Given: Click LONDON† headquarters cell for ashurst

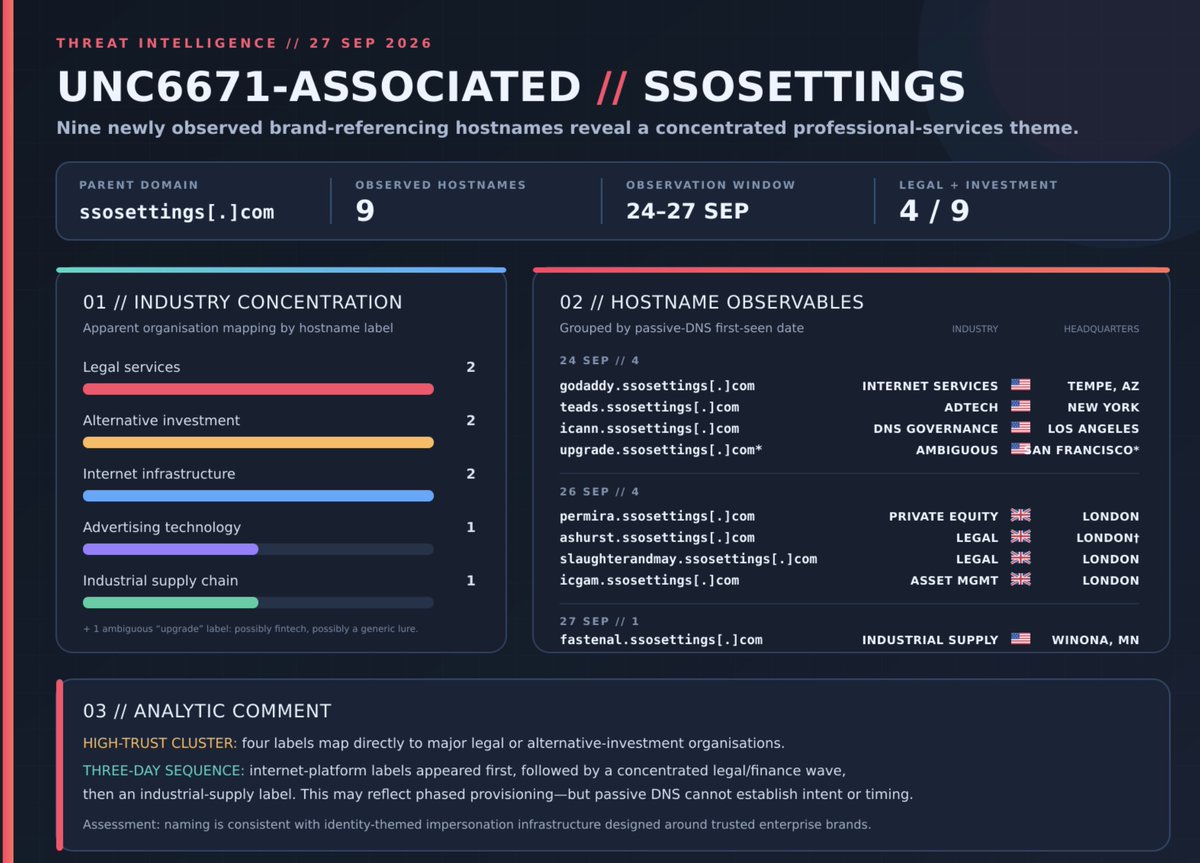Looking at the screenshot, I should [x=1107, y=537].
